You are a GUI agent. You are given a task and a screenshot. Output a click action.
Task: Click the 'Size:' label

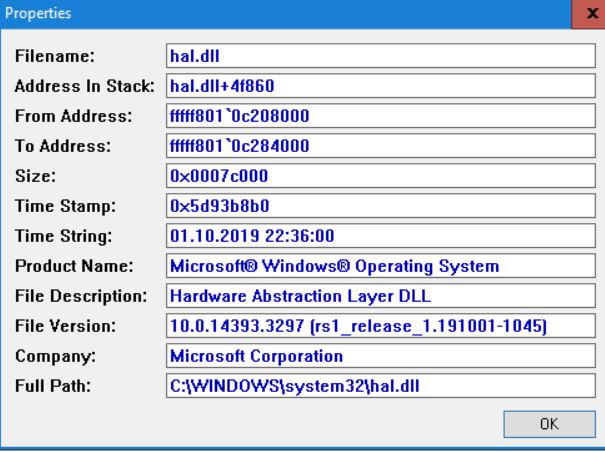click(35, 176)
